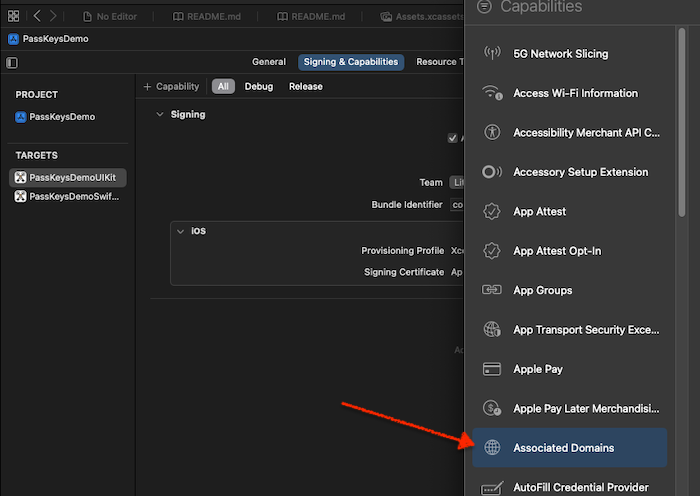Click the add Capability button

click(x=171, y=87)
